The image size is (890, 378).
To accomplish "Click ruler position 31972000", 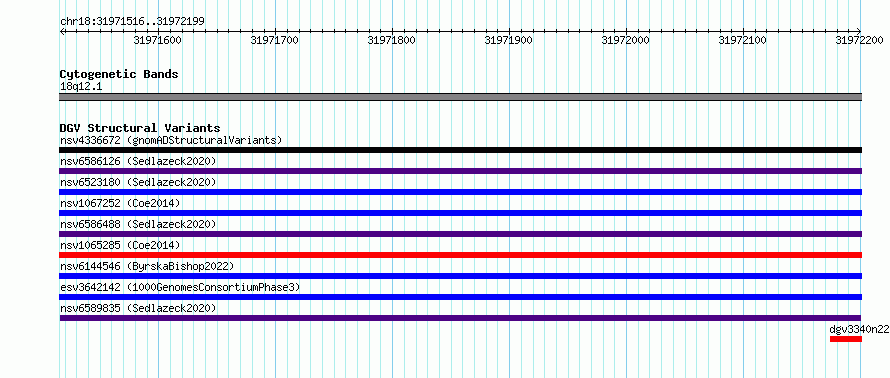I will click(625, 40).
